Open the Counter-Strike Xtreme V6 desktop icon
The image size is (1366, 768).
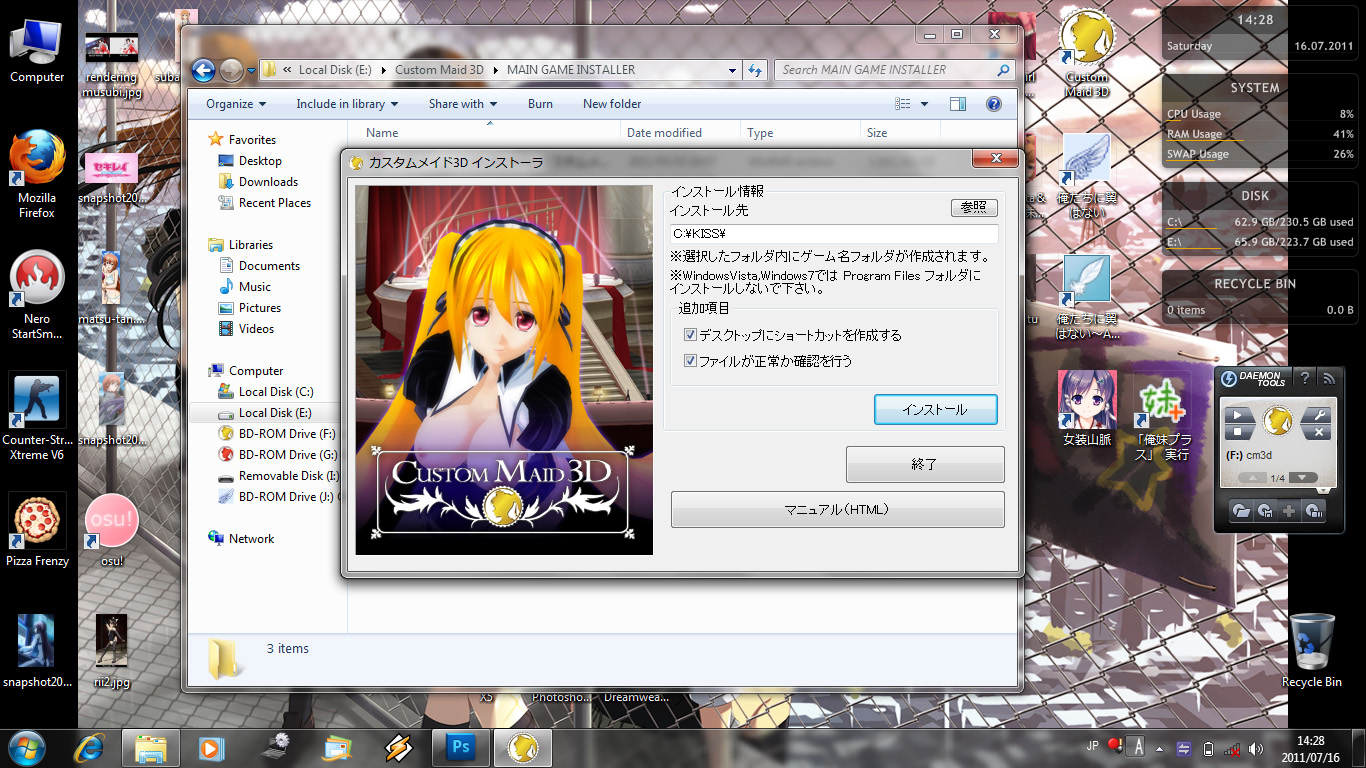coord(37,417)
